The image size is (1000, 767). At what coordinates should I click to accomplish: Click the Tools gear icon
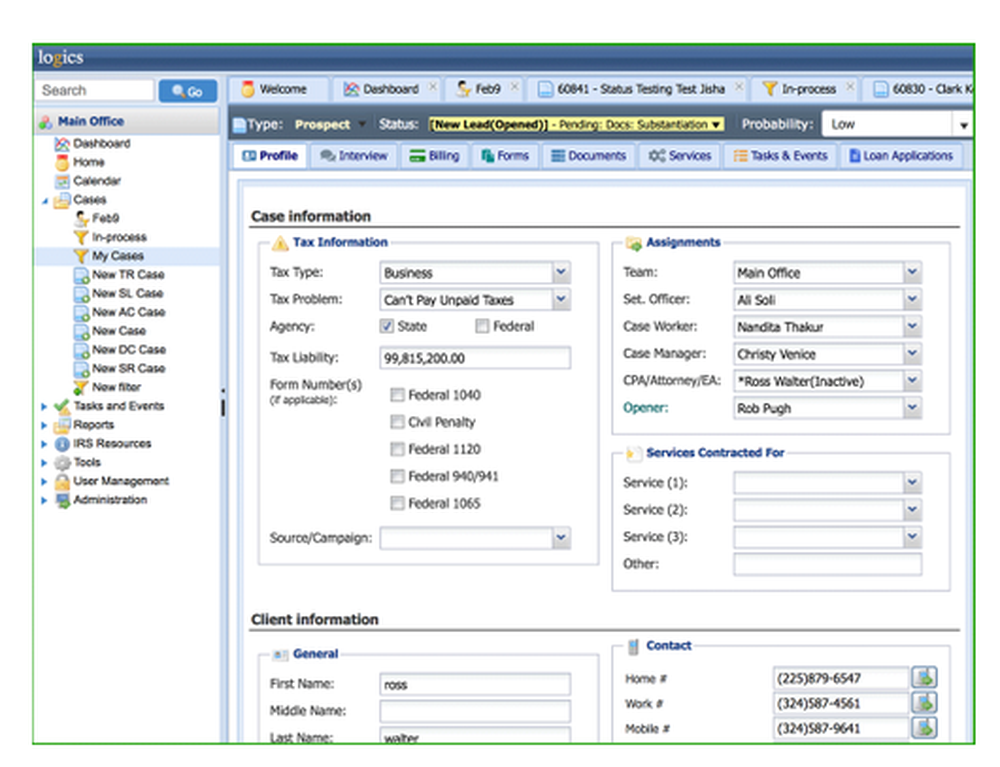coord(62,463)
